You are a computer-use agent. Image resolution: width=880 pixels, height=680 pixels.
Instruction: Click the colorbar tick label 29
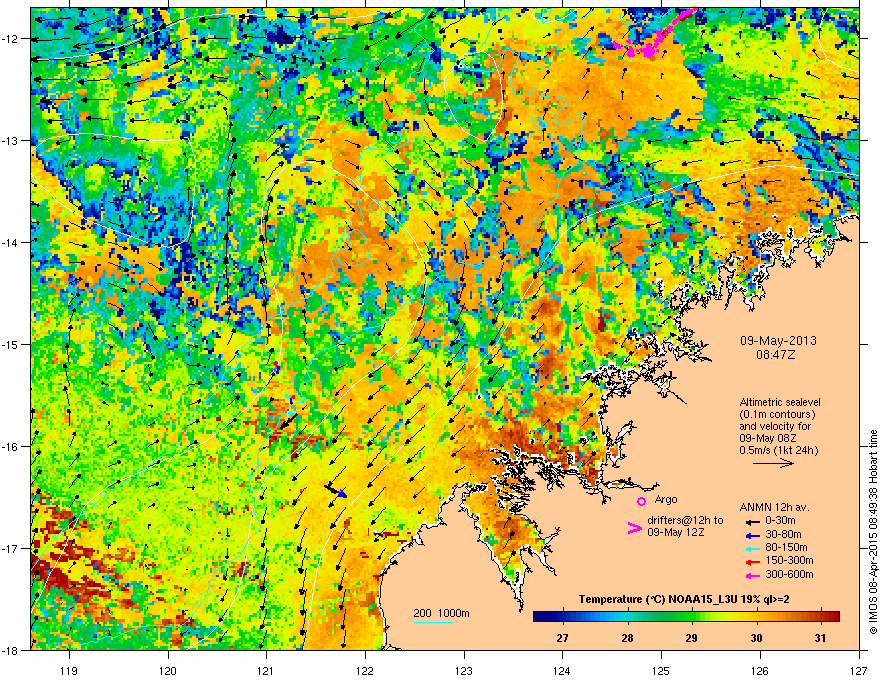[x=691, y=638]
